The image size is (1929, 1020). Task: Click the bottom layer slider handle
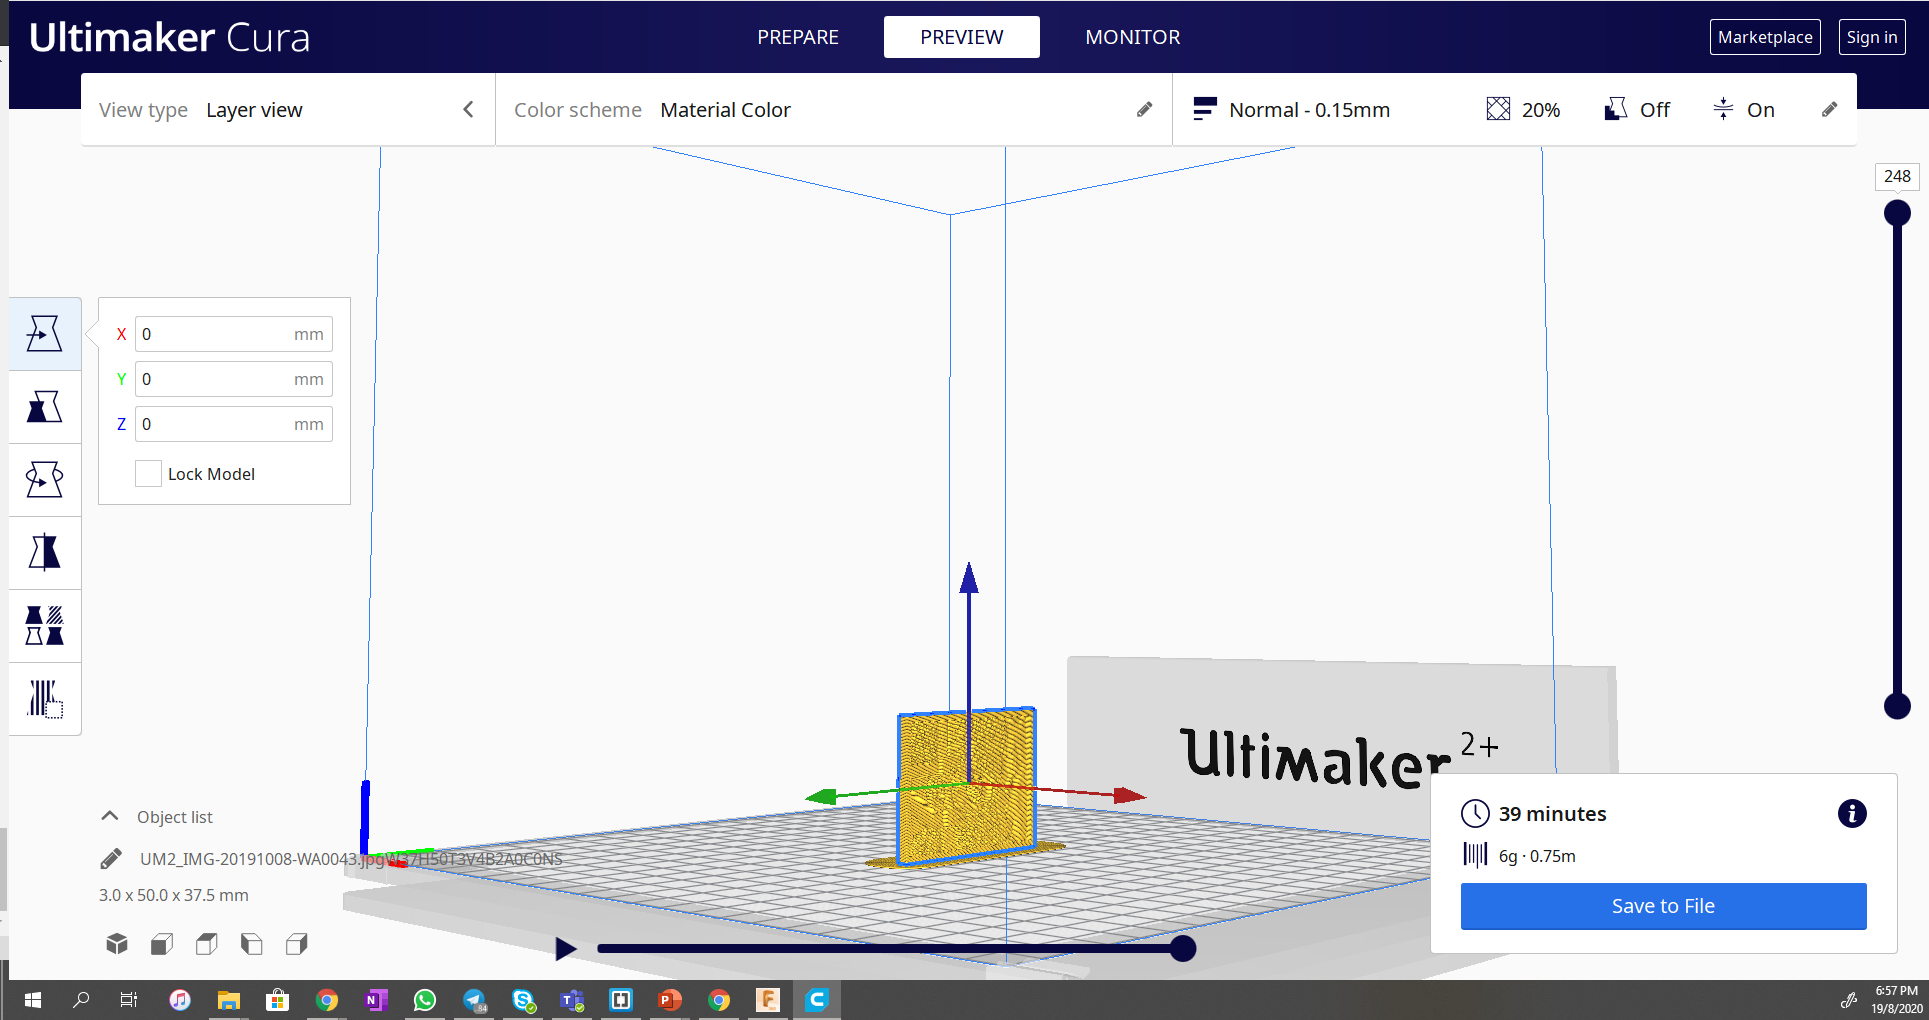point(1897,706)
